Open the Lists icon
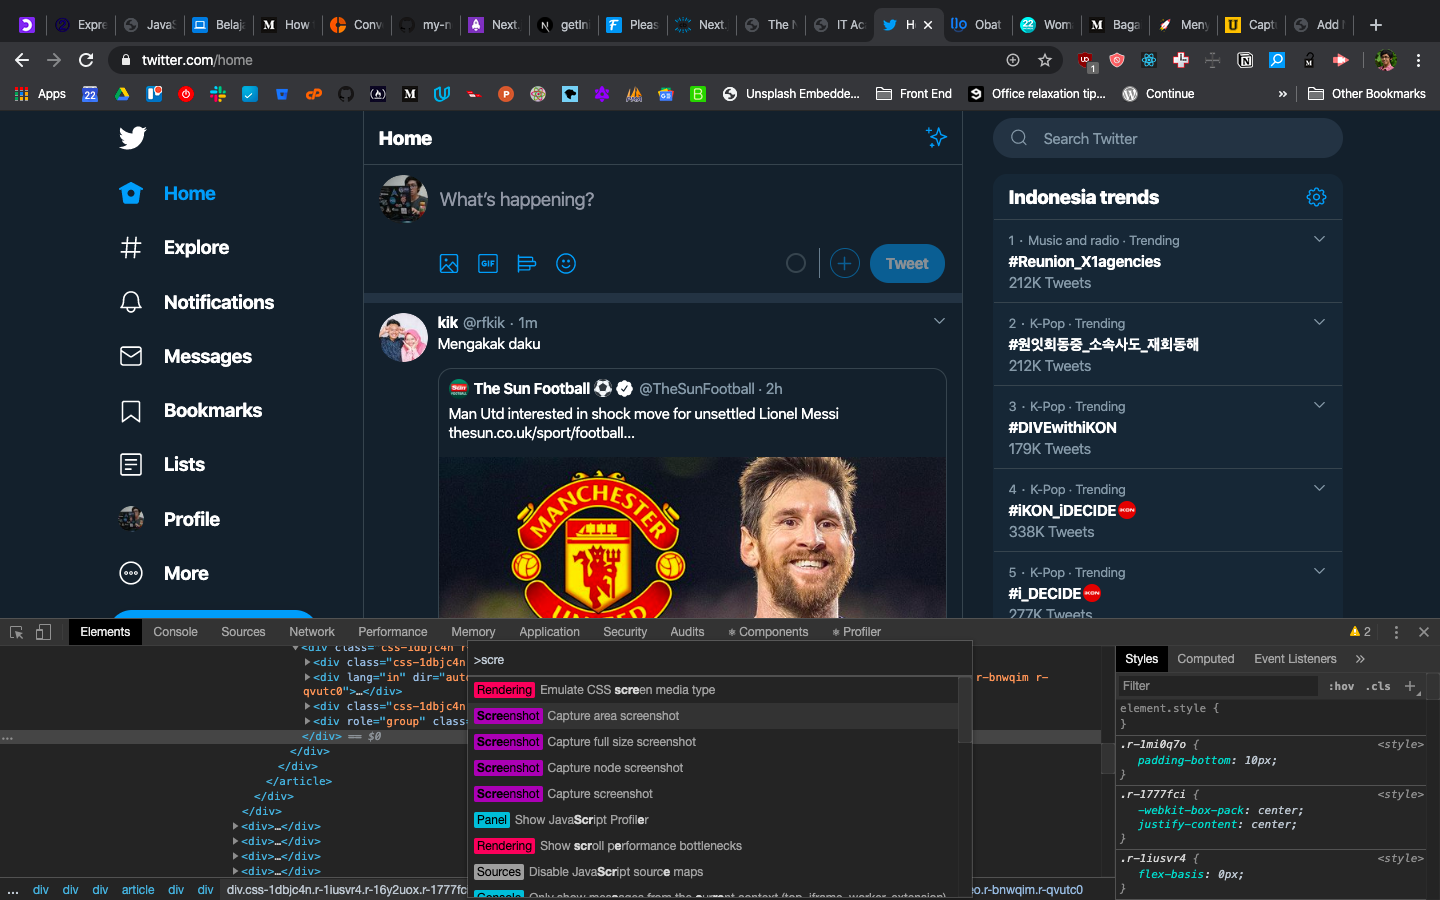 pos(131,464)
